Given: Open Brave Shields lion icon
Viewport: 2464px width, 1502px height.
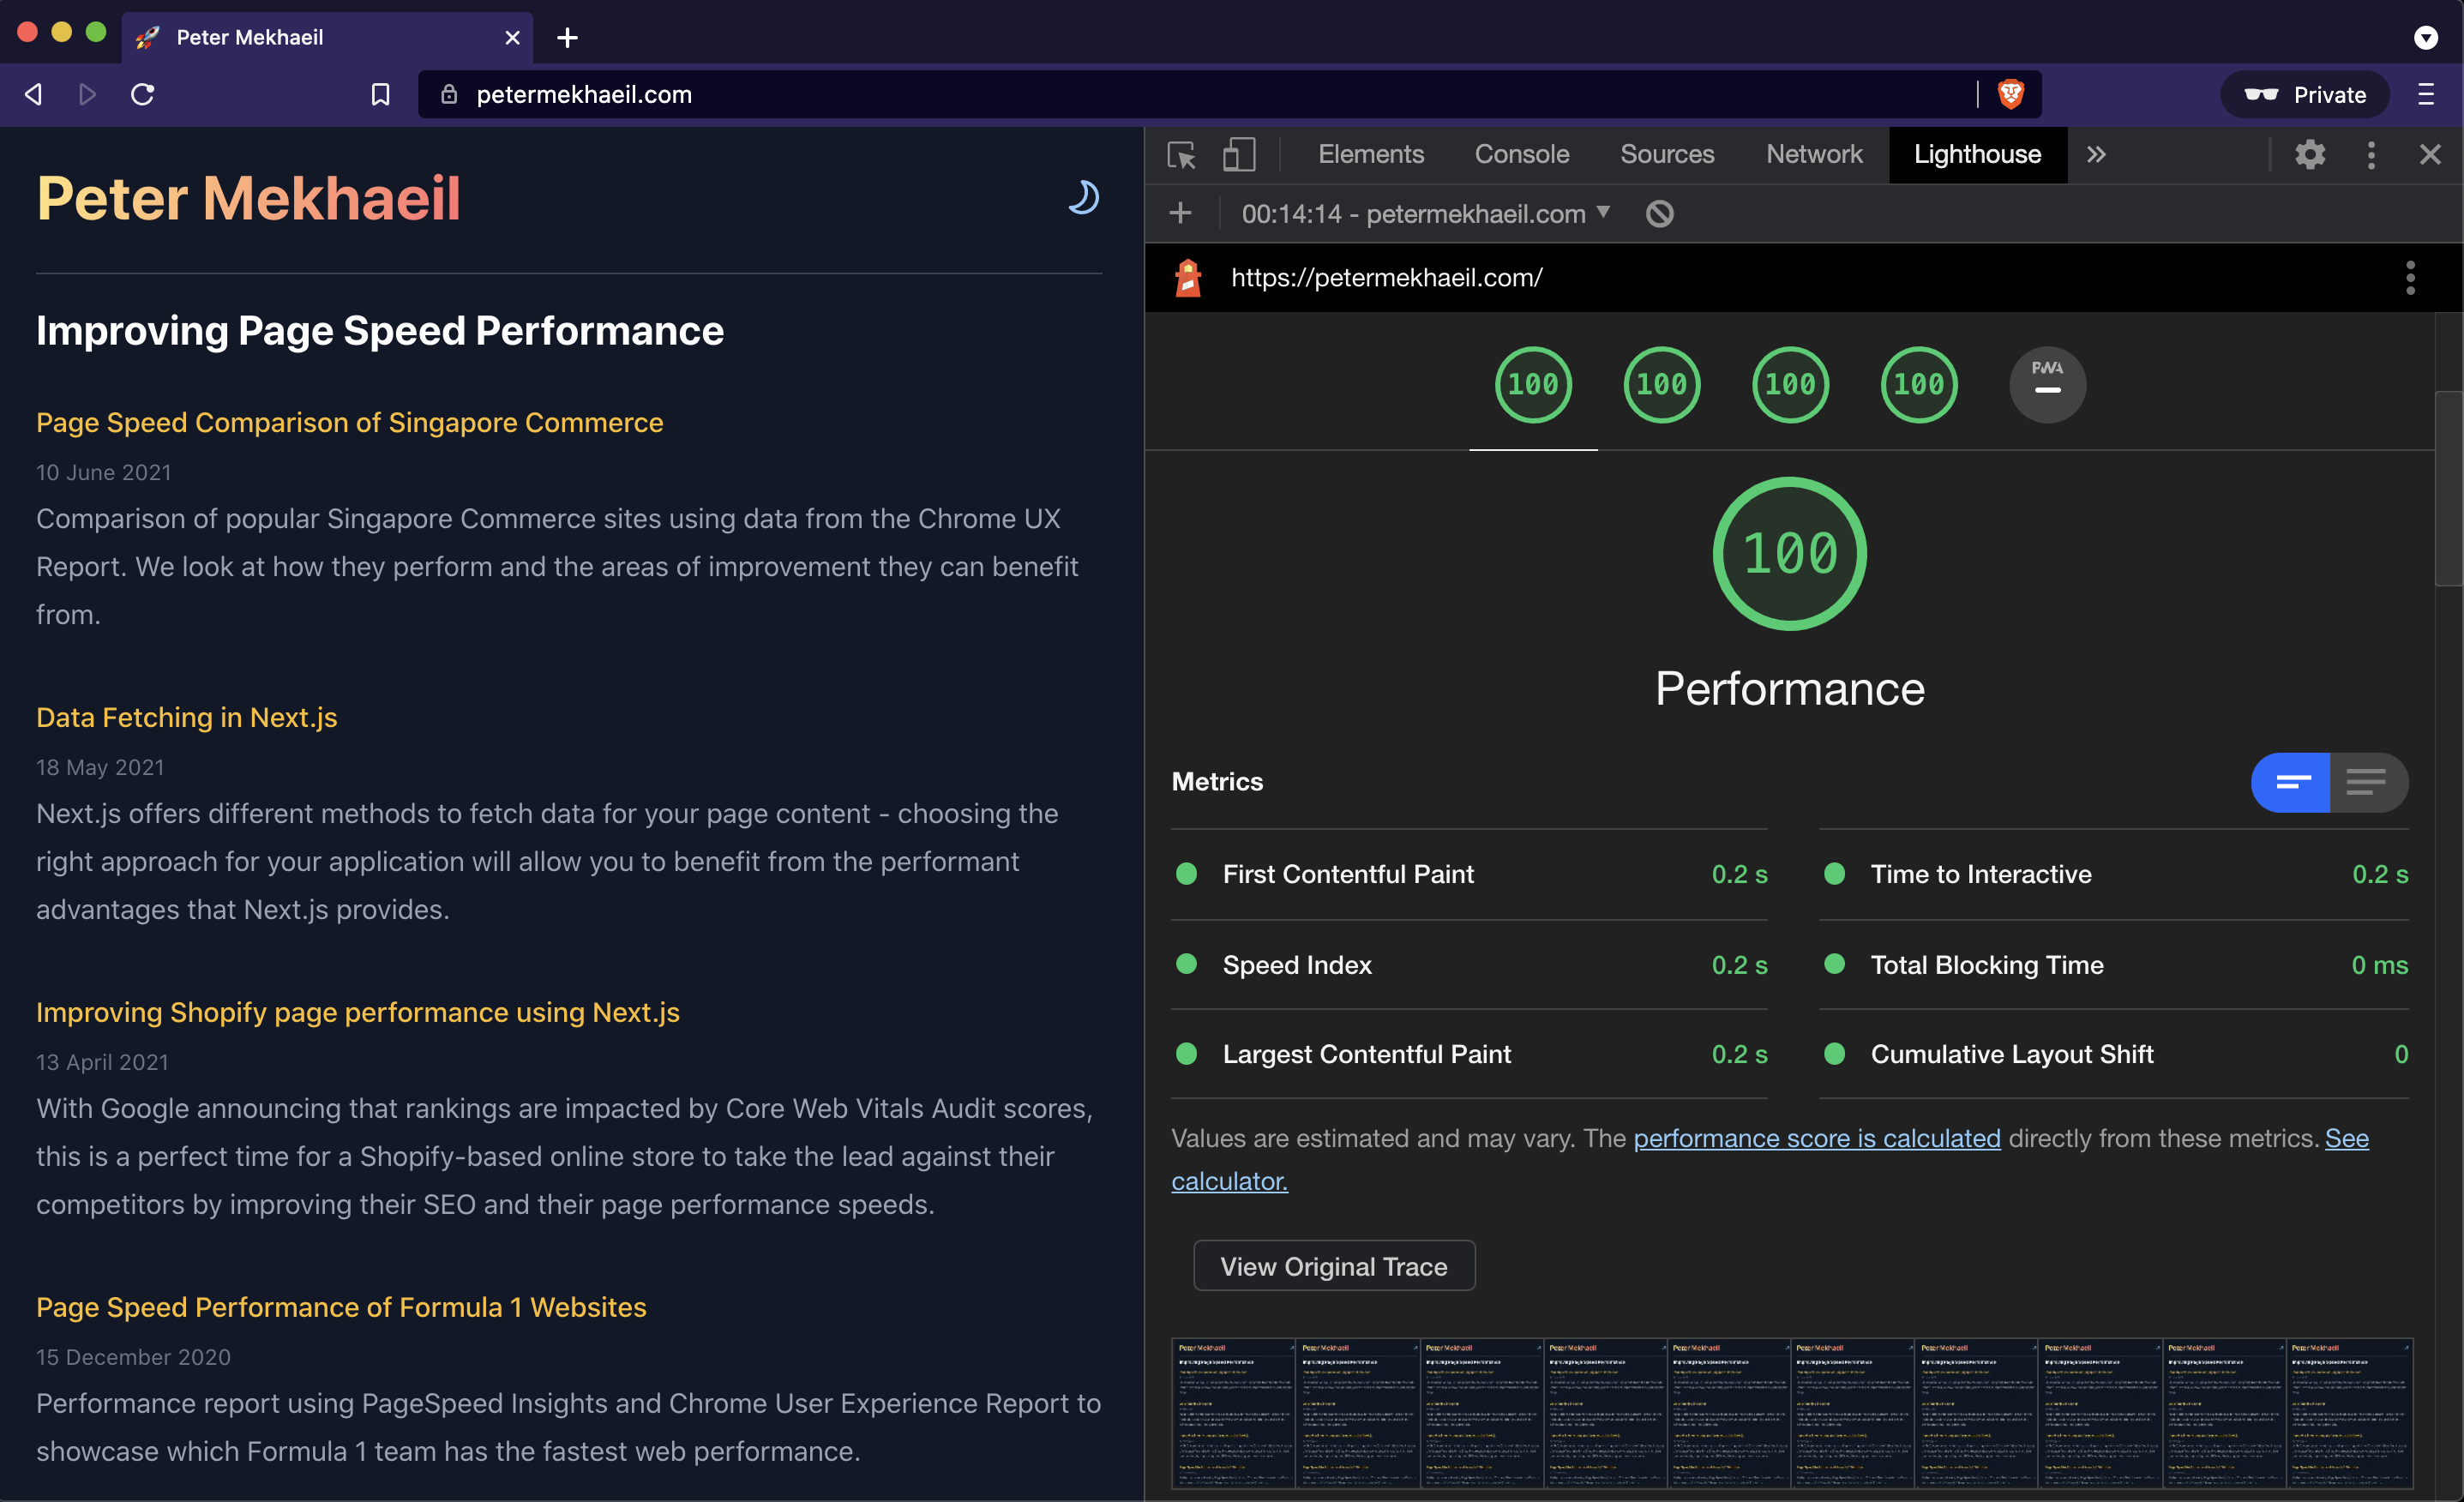Looking at the screenshot, I should [x=2010, y=94].
